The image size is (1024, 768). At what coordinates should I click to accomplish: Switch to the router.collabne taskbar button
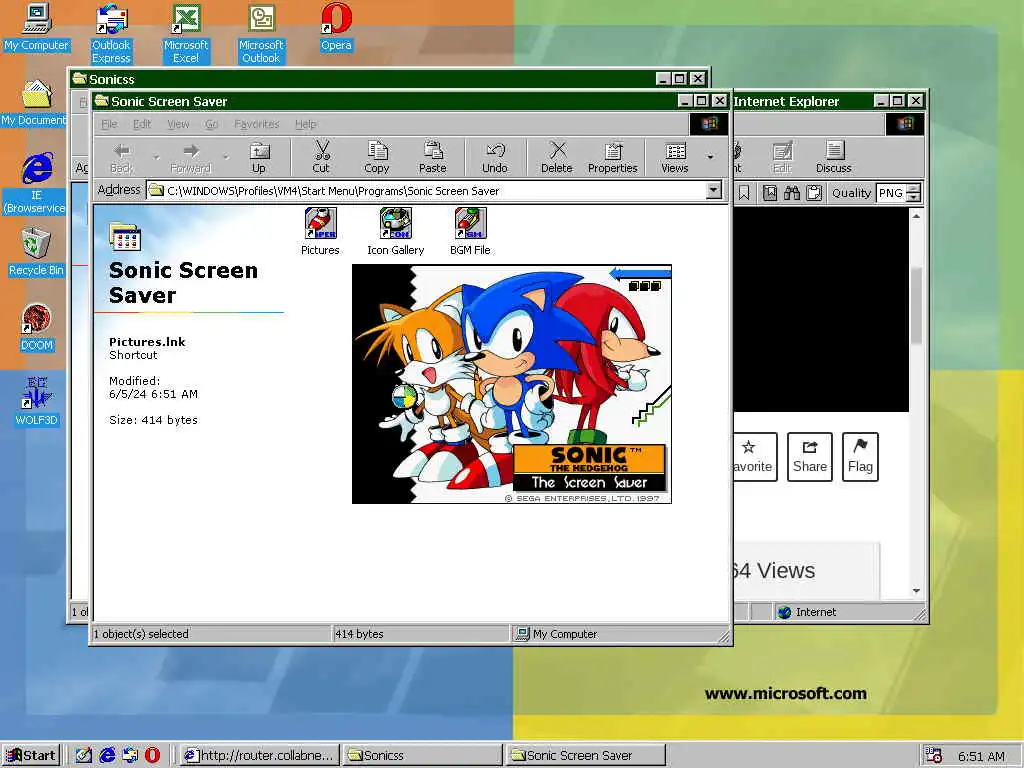click(x=259, y=755)
